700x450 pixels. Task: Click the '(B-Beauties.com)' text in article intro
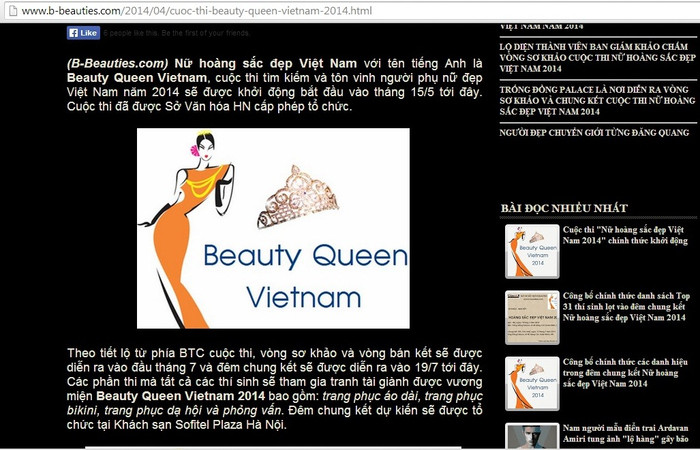coord(118,63)
